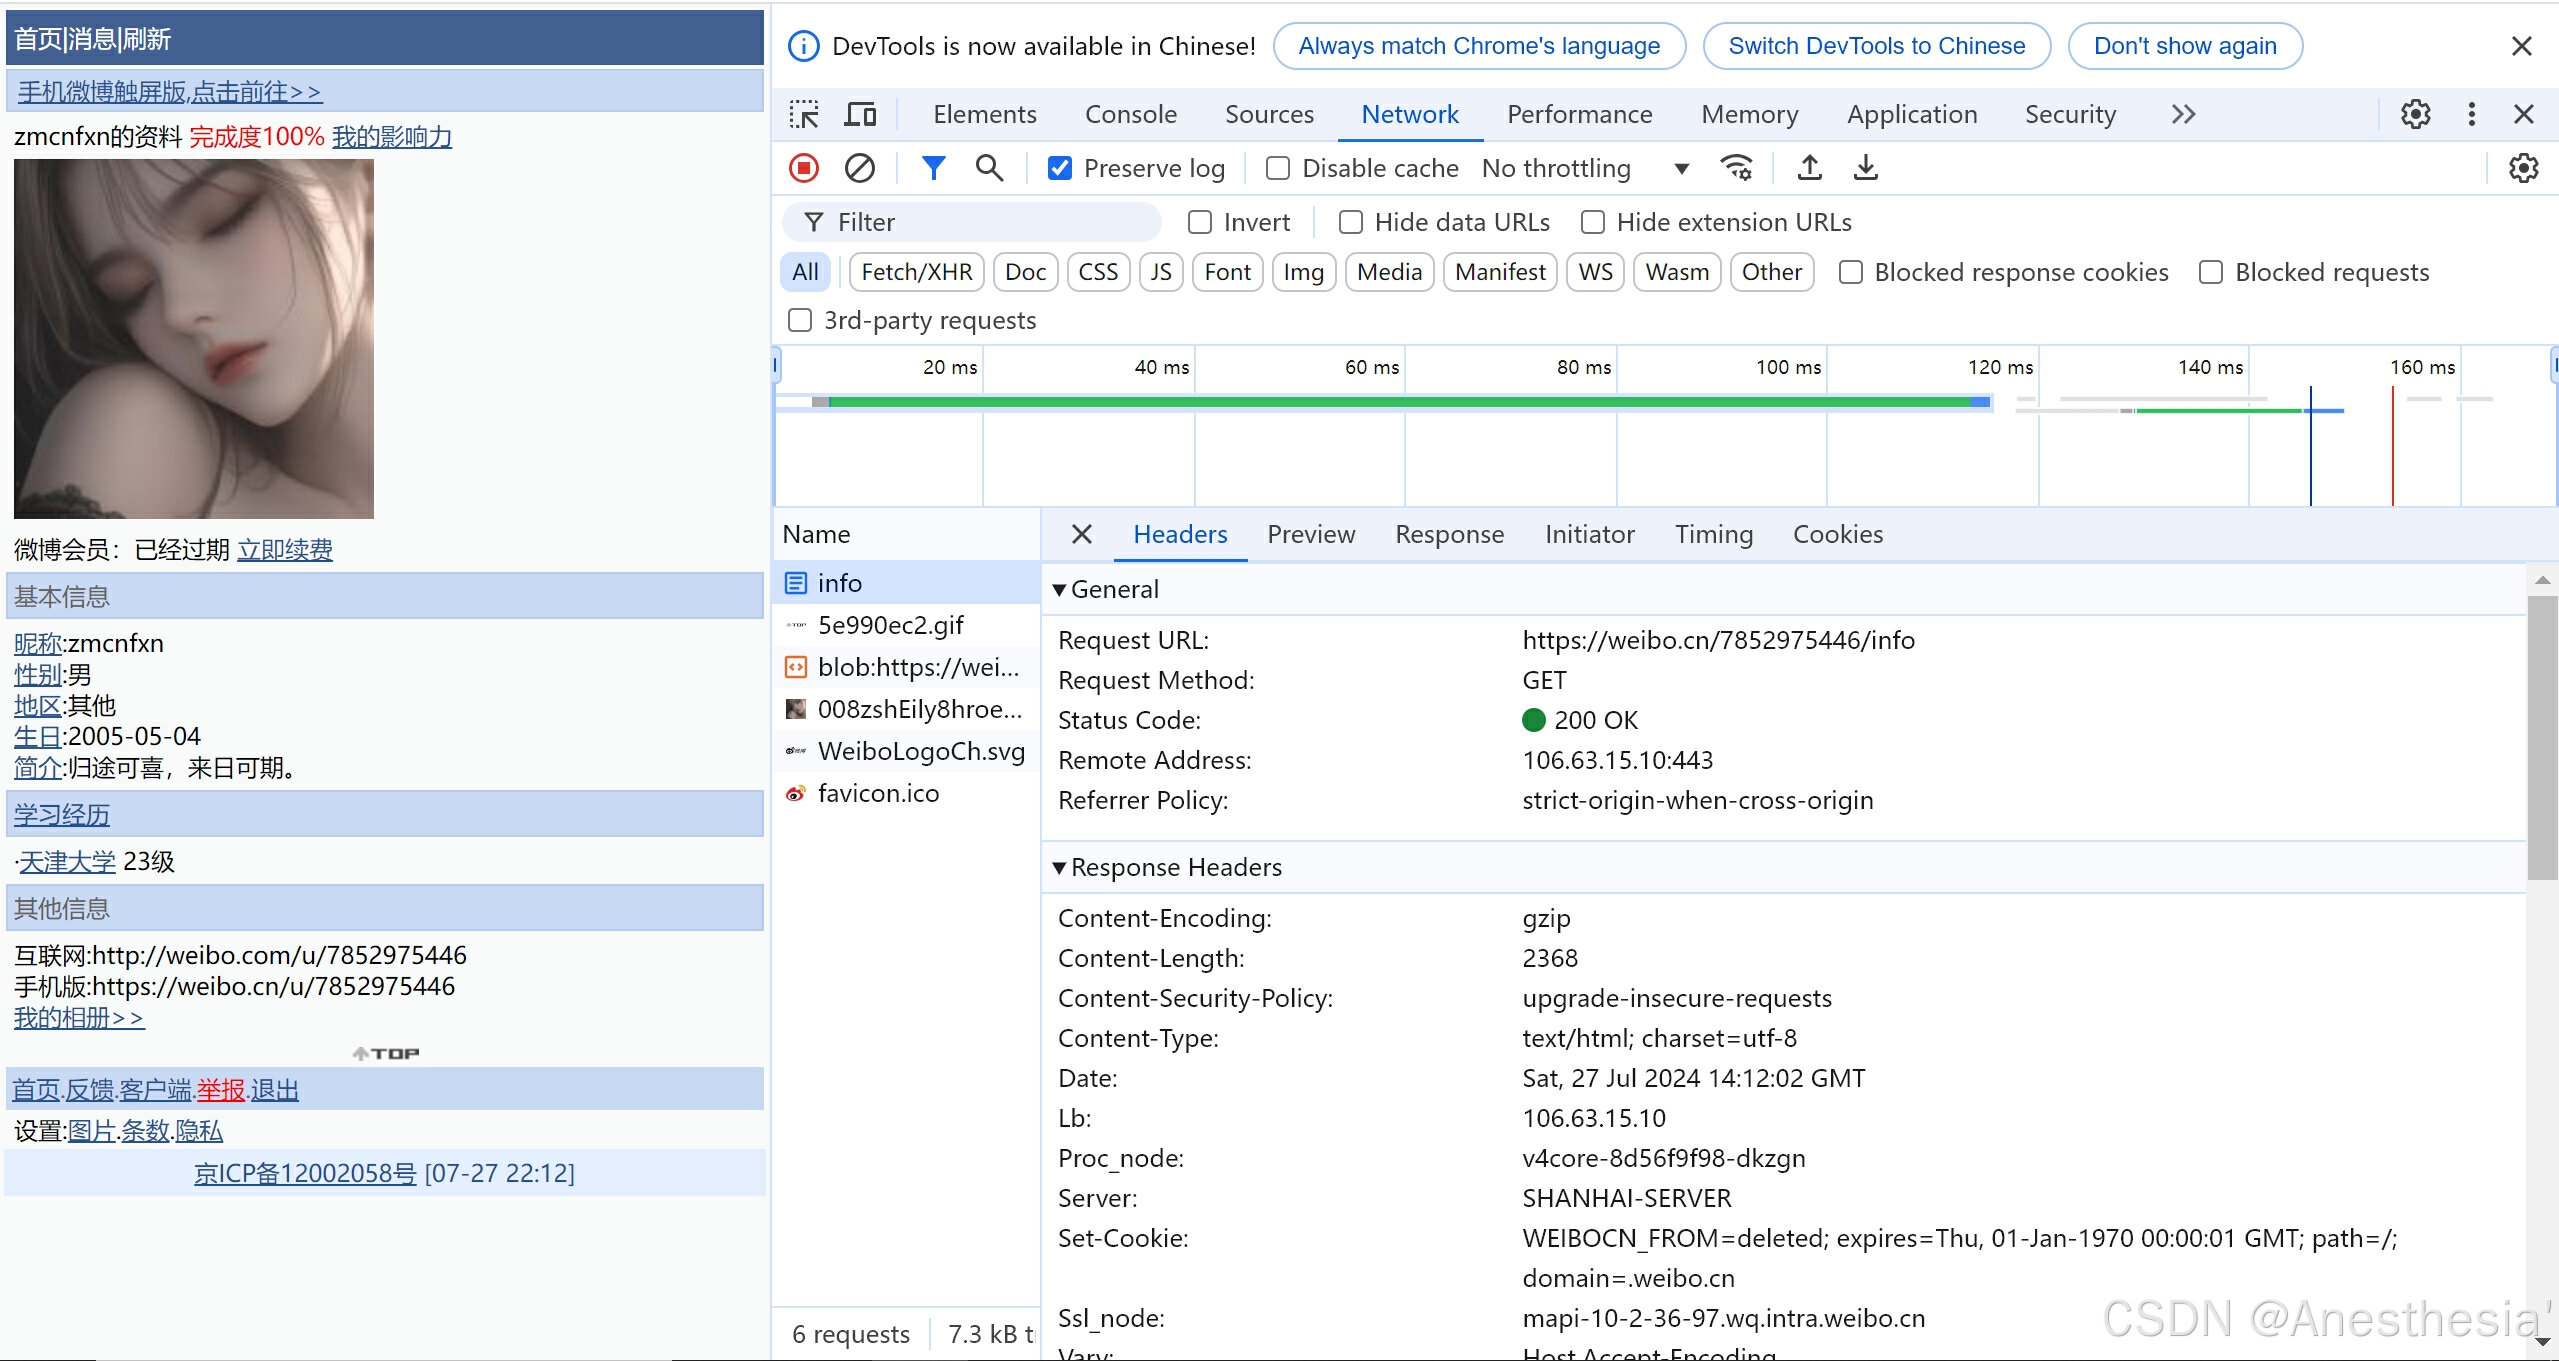Click the profile avatar image
The image size is (2559, 1361).
click(x=194, y=339)
